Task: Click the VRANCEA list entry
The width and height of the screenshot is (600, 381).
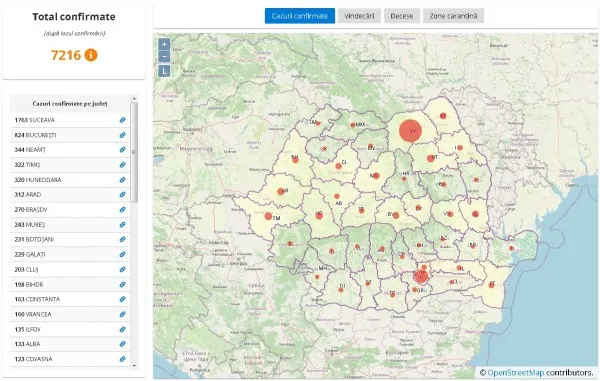Action: [70, 314]
